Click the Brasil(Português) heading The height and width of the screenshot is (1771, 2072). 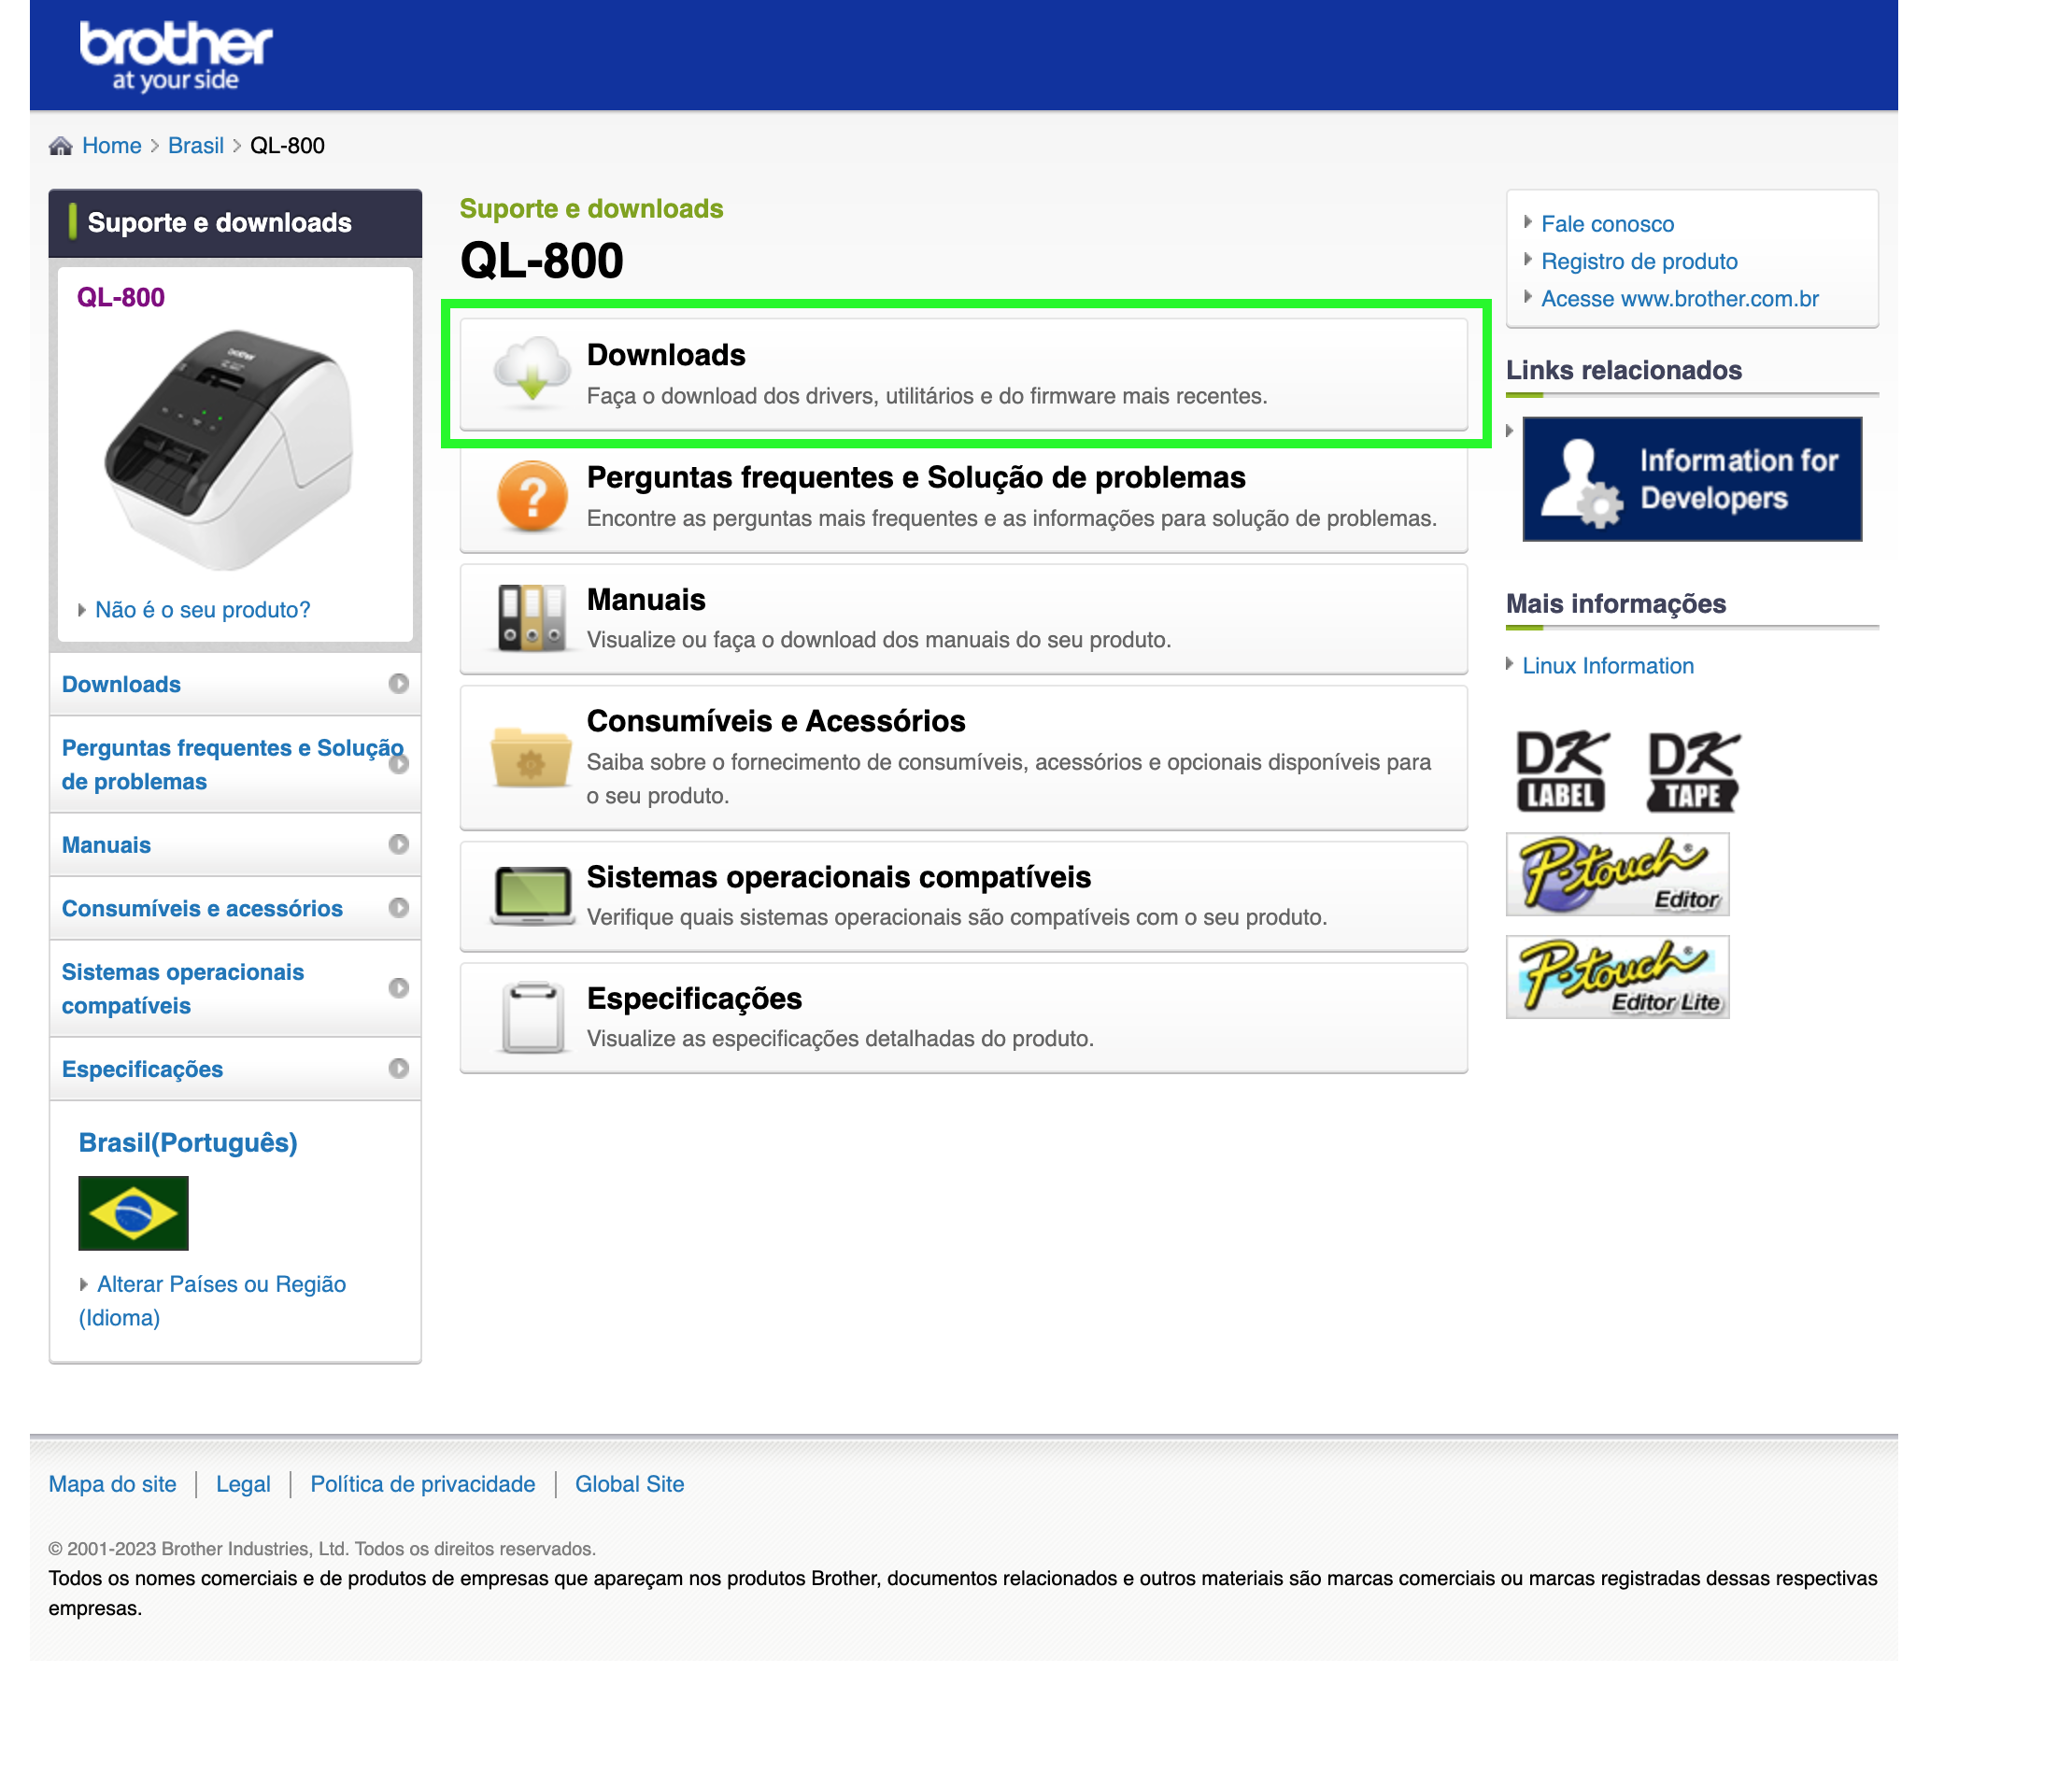click(x=188, y=1143)
